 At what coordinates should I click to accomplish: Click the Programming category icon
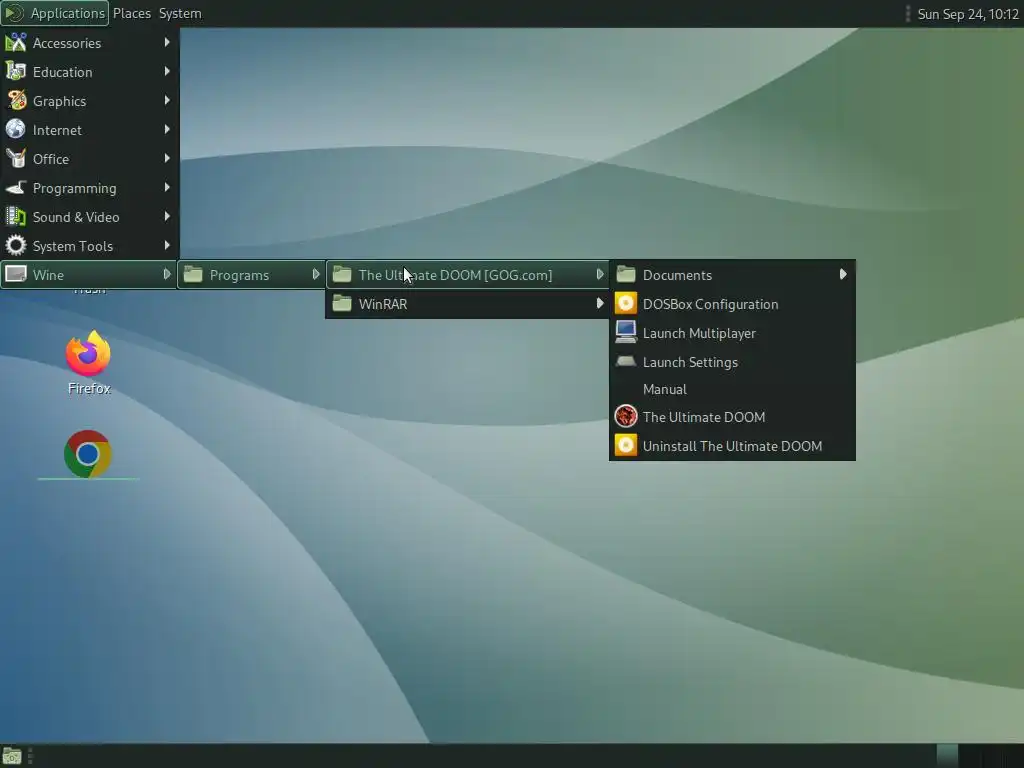click(x=16, y=188)
